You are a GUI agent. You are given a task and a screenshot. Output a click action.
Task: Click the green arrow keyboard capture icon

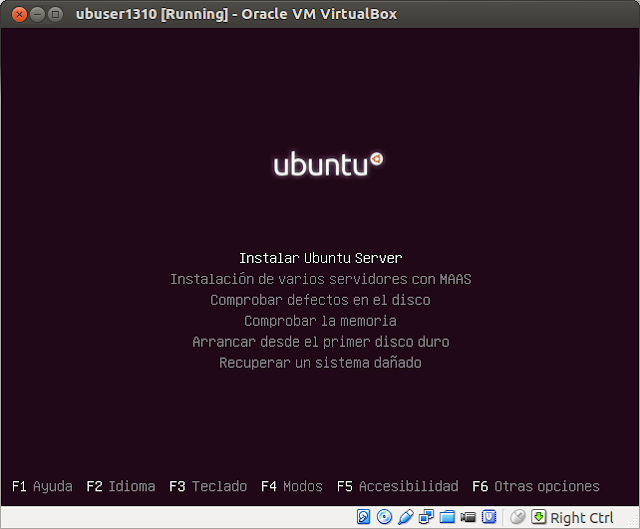pos(538,517)
